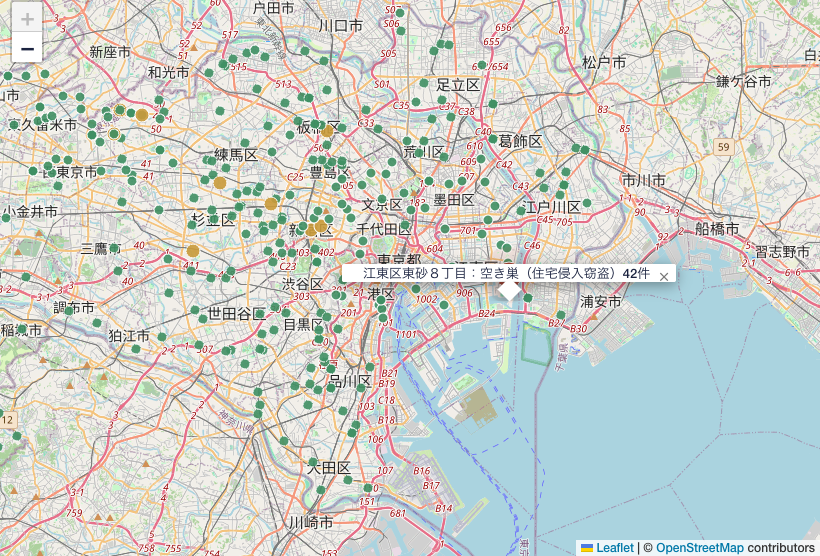
Task: Click the orange marker on 新宿区 label
Action: [320, 226]
